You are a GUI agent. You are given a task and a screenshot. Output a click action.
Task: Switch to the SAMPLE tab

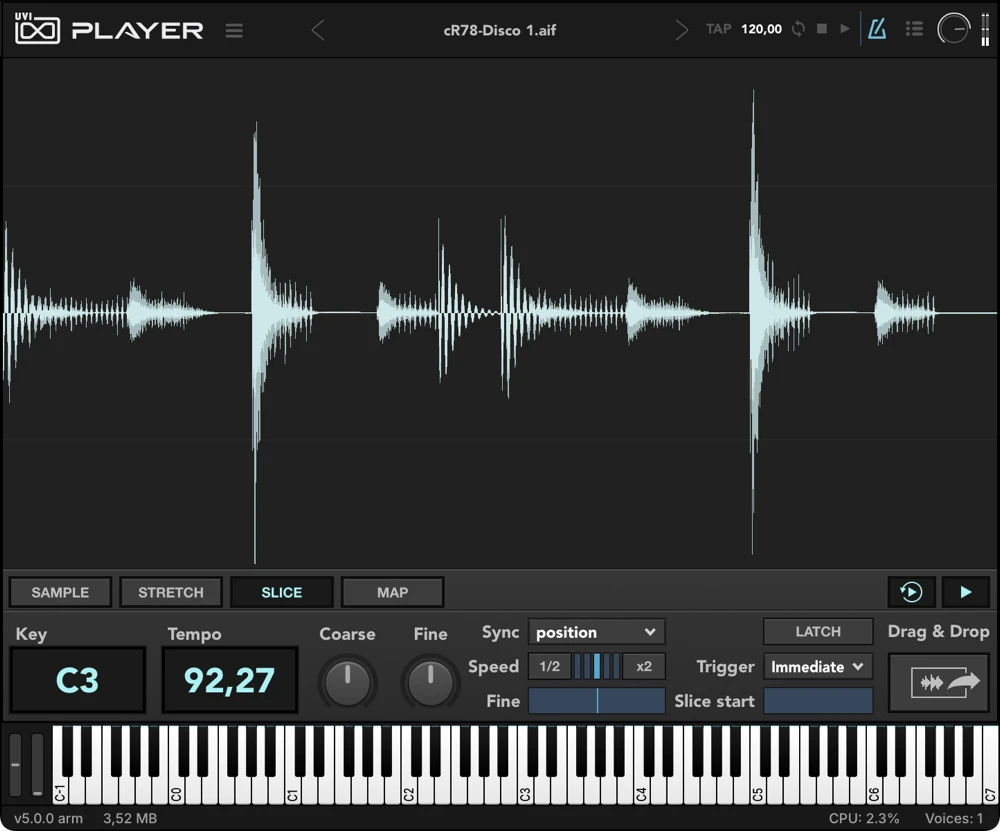[x=61, y=592]
